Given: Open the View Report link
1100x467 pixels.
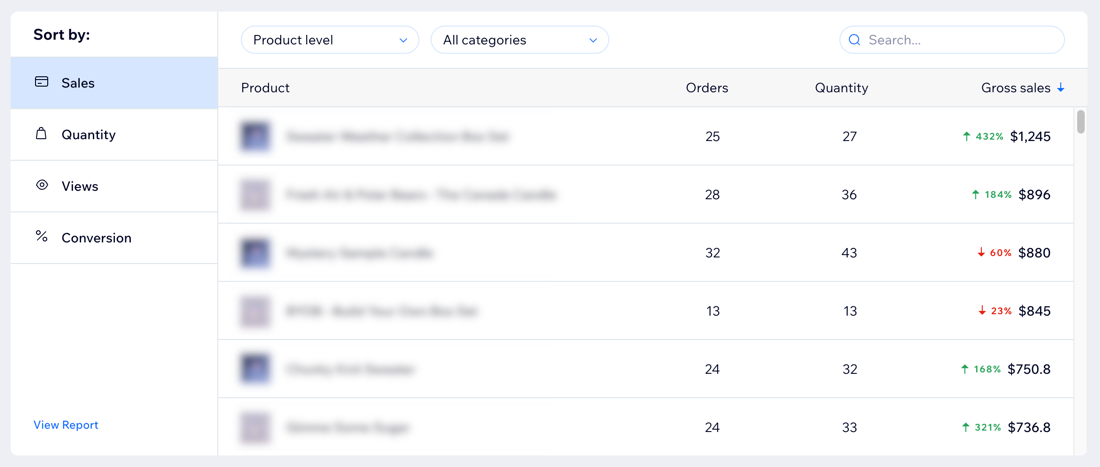Looking at the screenshot, I should (x=66, y=425).
